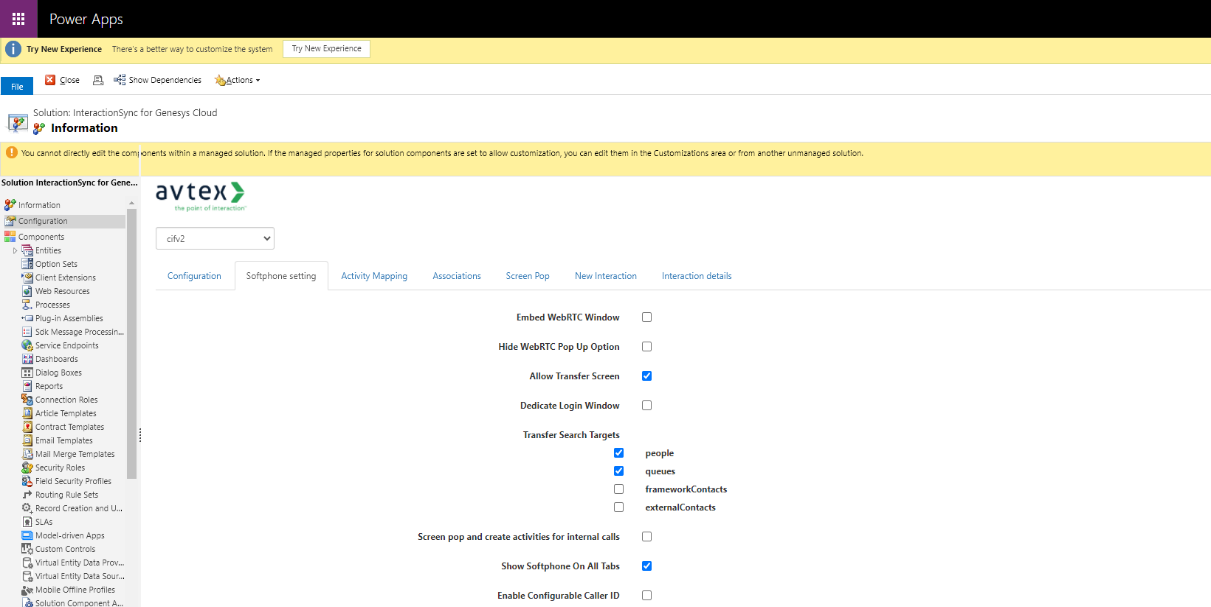Viewport: 1211px width, 607px height.
Task: Click the Mail Merge Templates icon
Action: pos(27,454)
